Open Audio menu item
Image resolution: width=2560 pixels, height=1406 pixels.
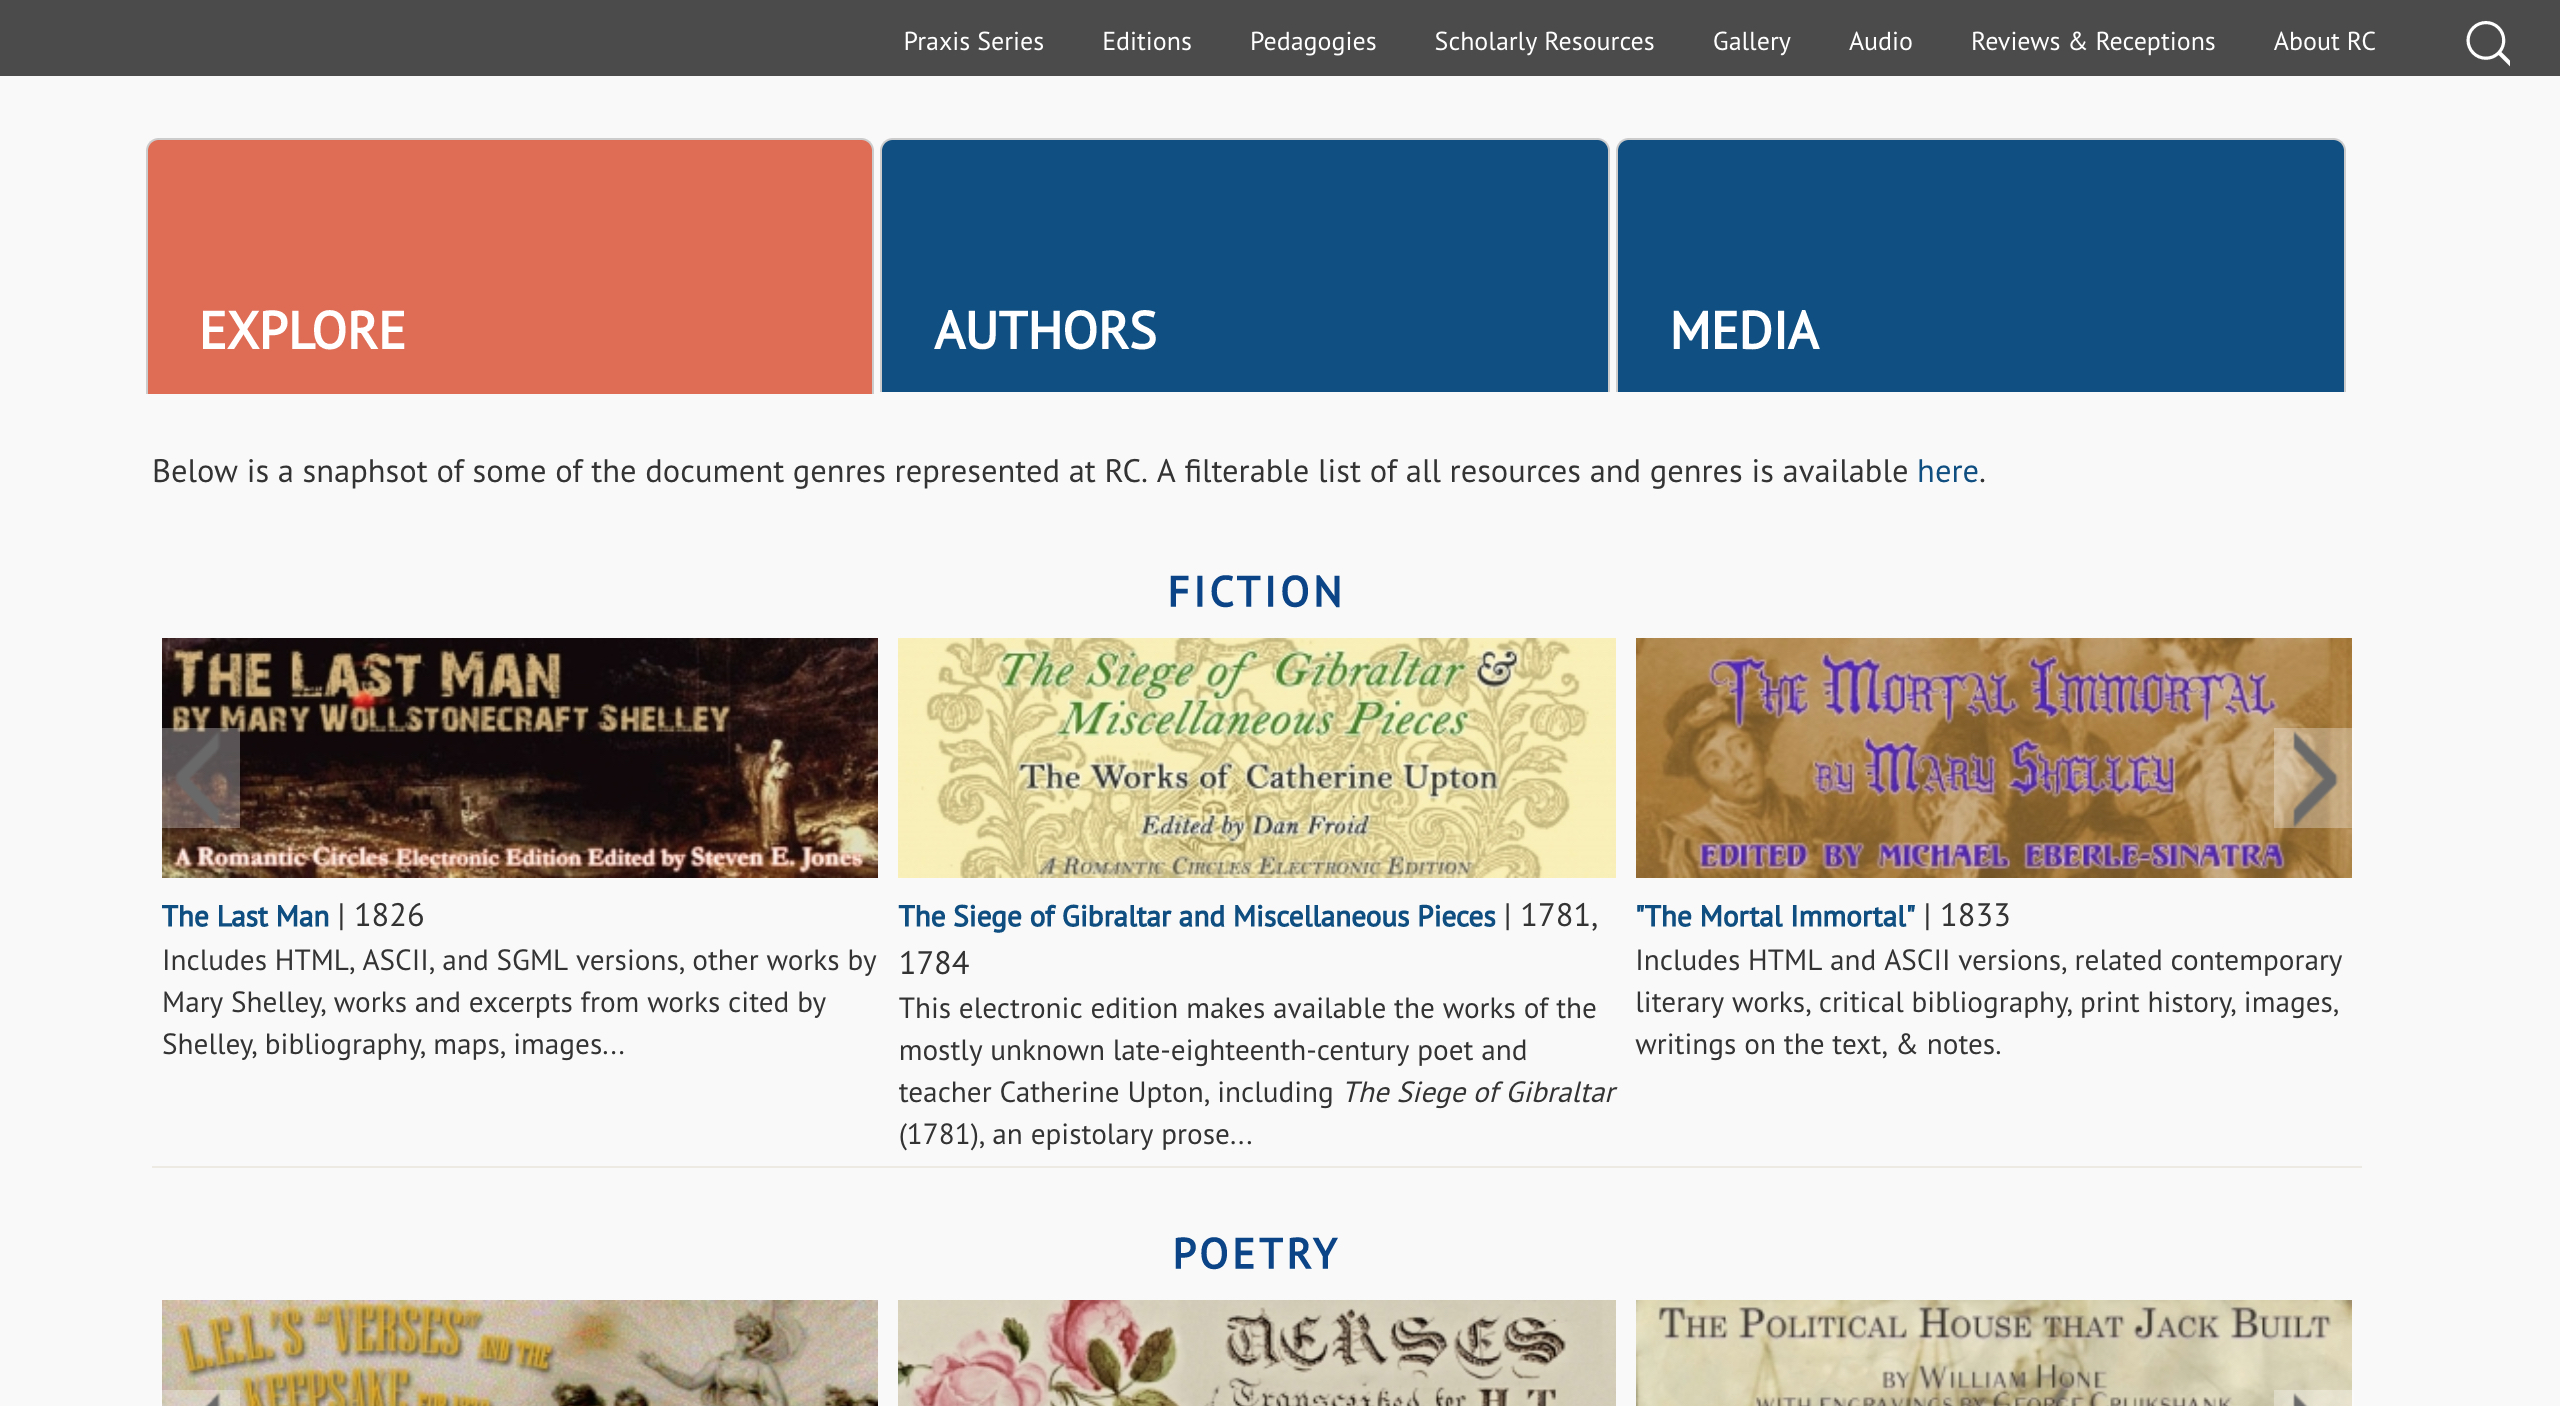pyautogui.click(x=1880, y=41)
